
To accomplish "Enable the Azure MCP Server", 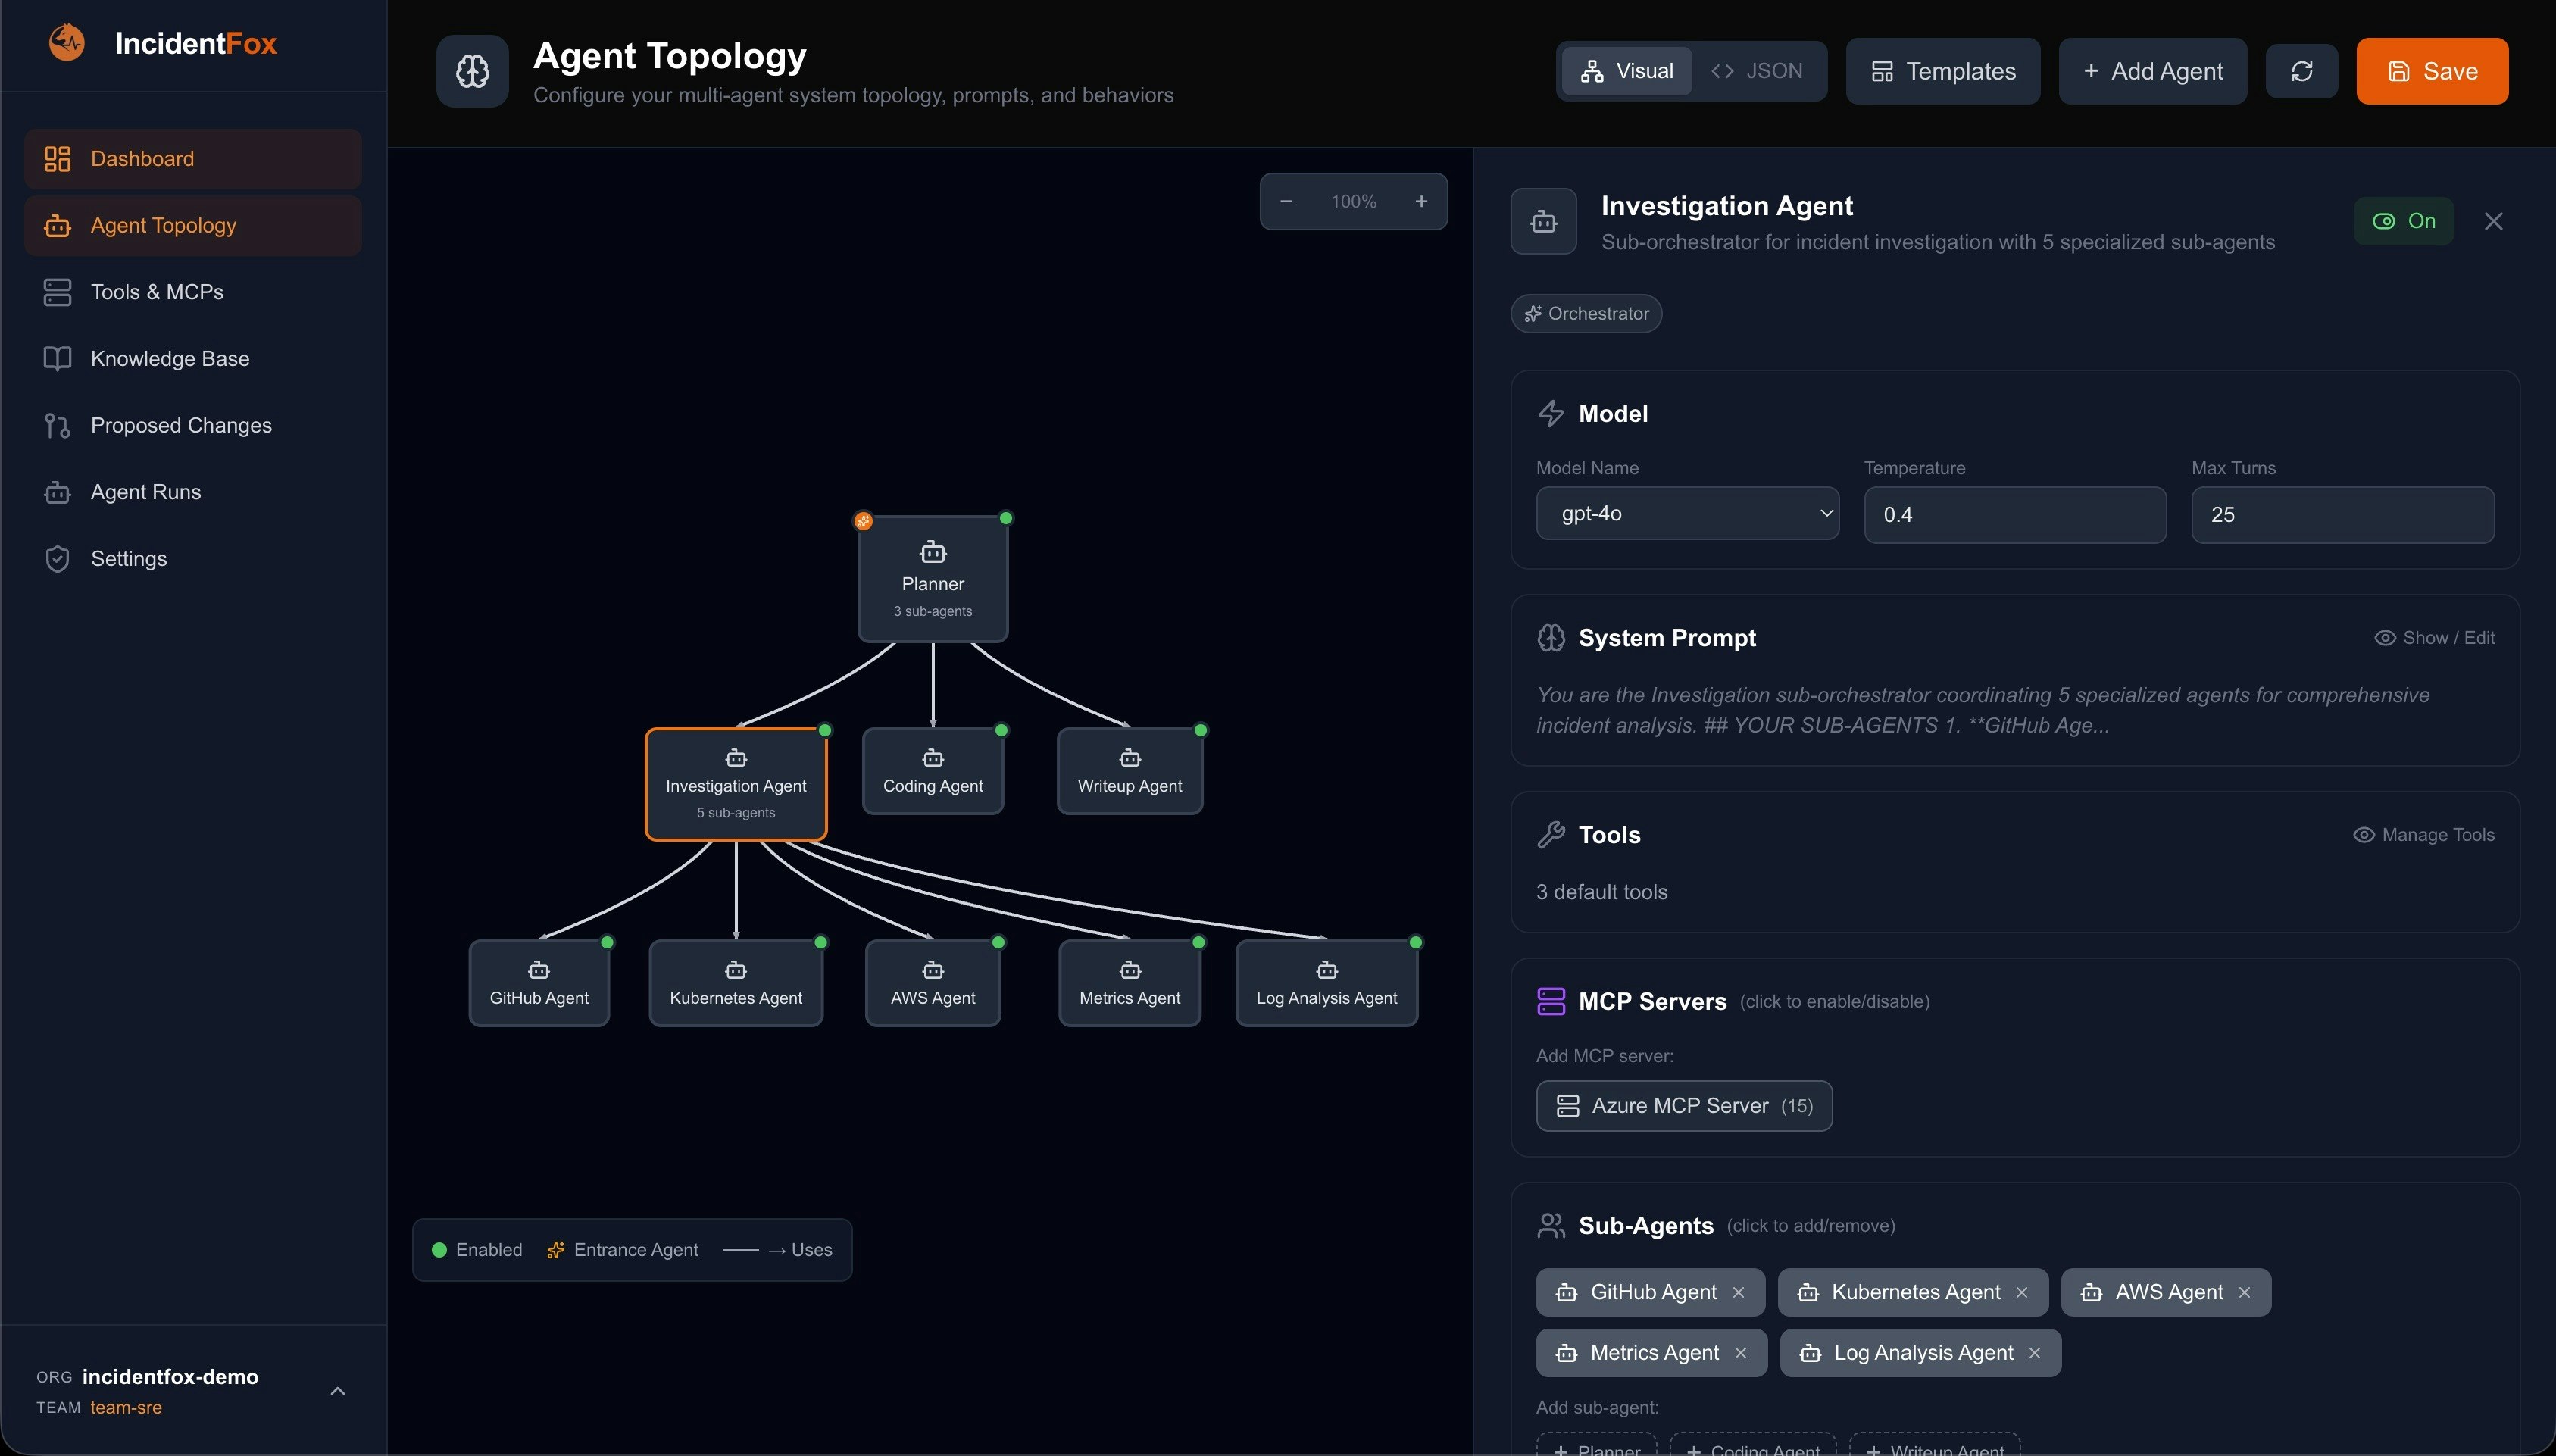I will [1684, 1105].
